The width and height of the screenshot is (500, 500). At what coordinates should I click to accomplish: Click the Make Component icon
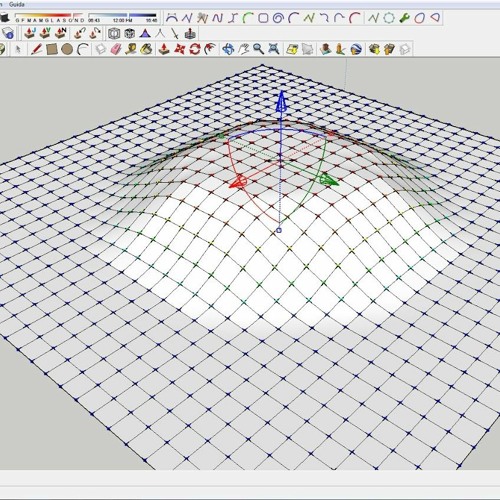[x=100, y=49]
